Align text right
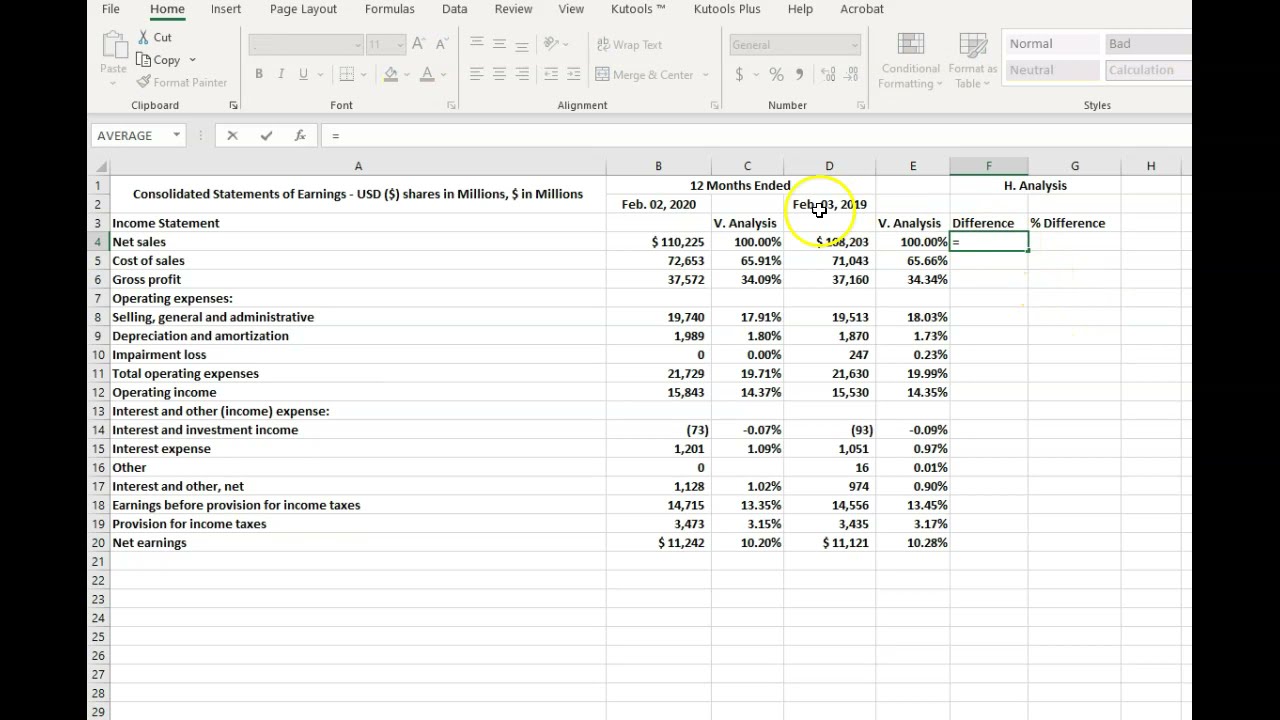 coord(521,74)
